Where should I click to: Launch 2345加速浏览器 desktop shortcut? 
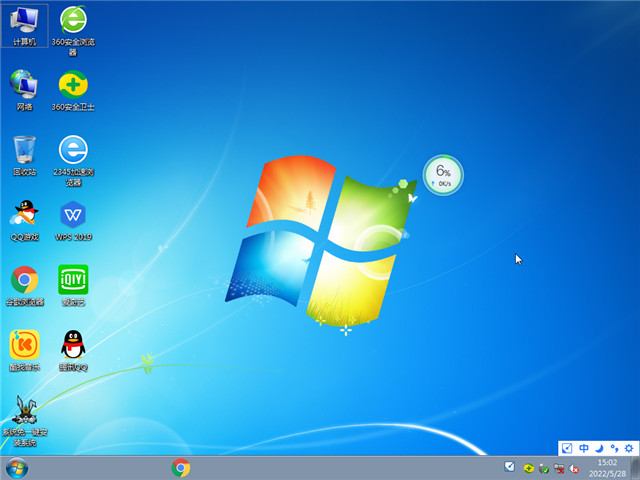click(x=73, y=160)
